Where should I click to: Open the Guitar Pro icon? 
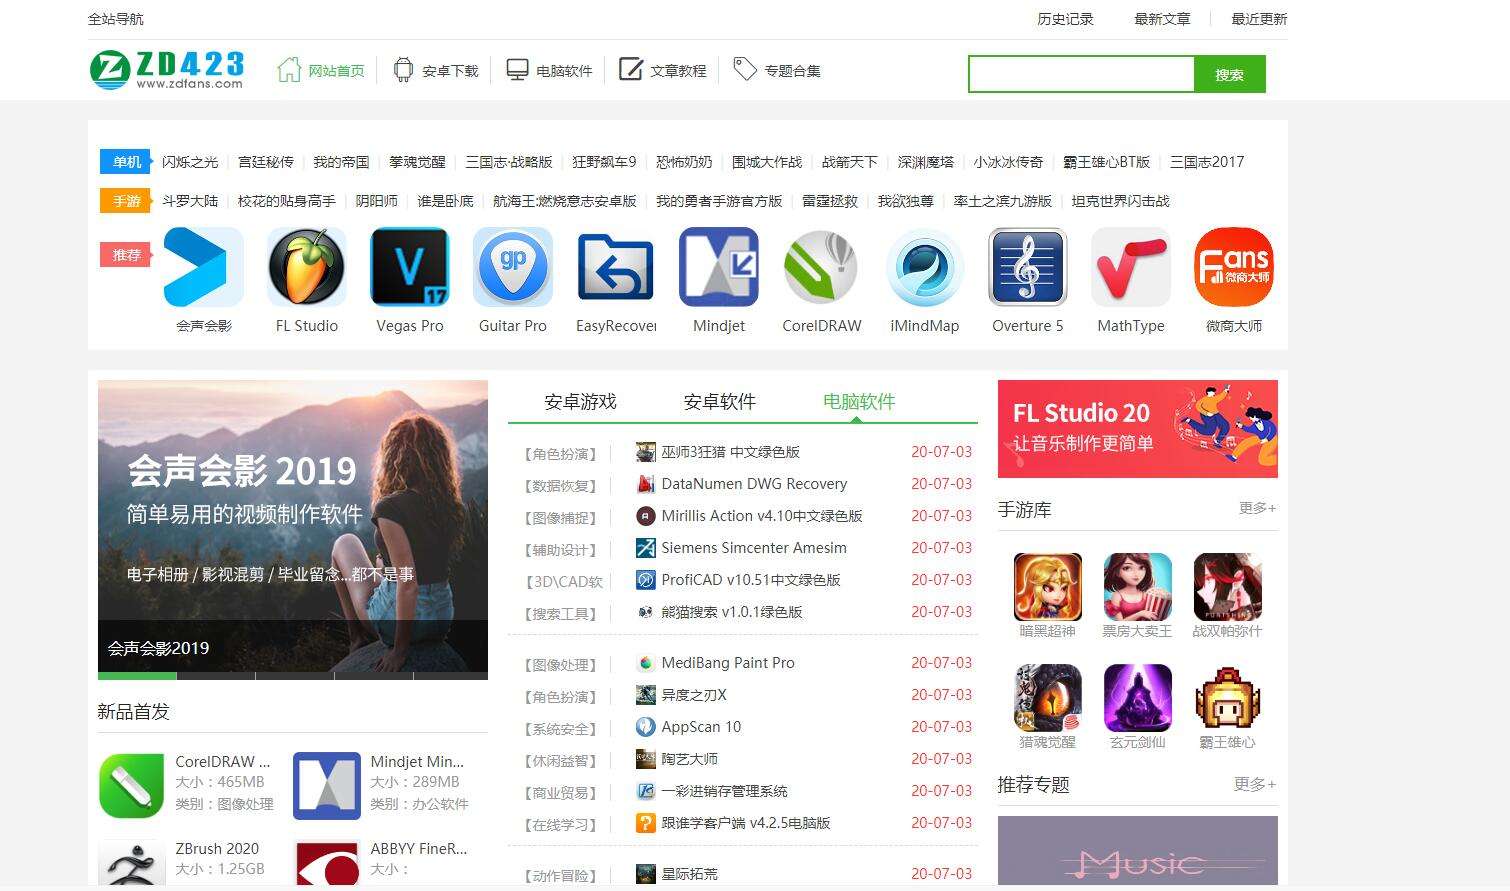click(x=513, y=267)
